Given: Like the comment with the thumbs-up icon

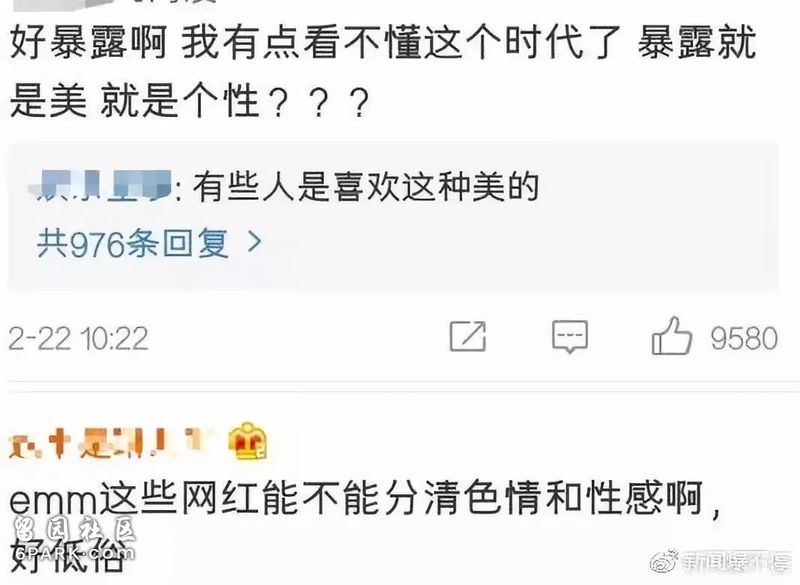Looking at the screenshot, I should [671, 336].
